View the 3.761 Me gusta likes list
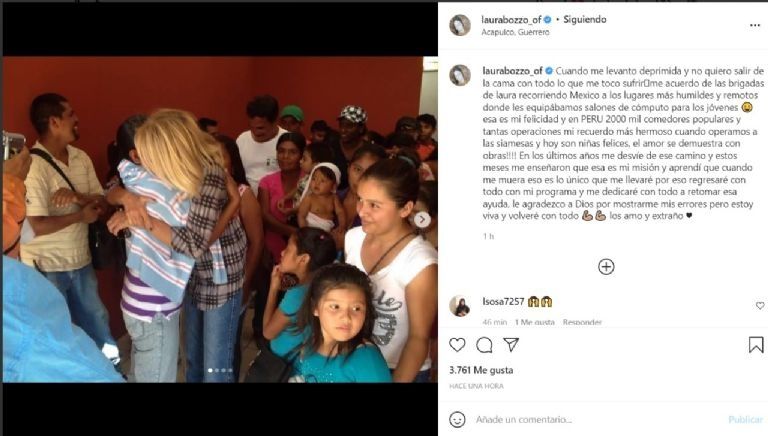The height and width of the screenshot is (436, 768). pos(481,370)
